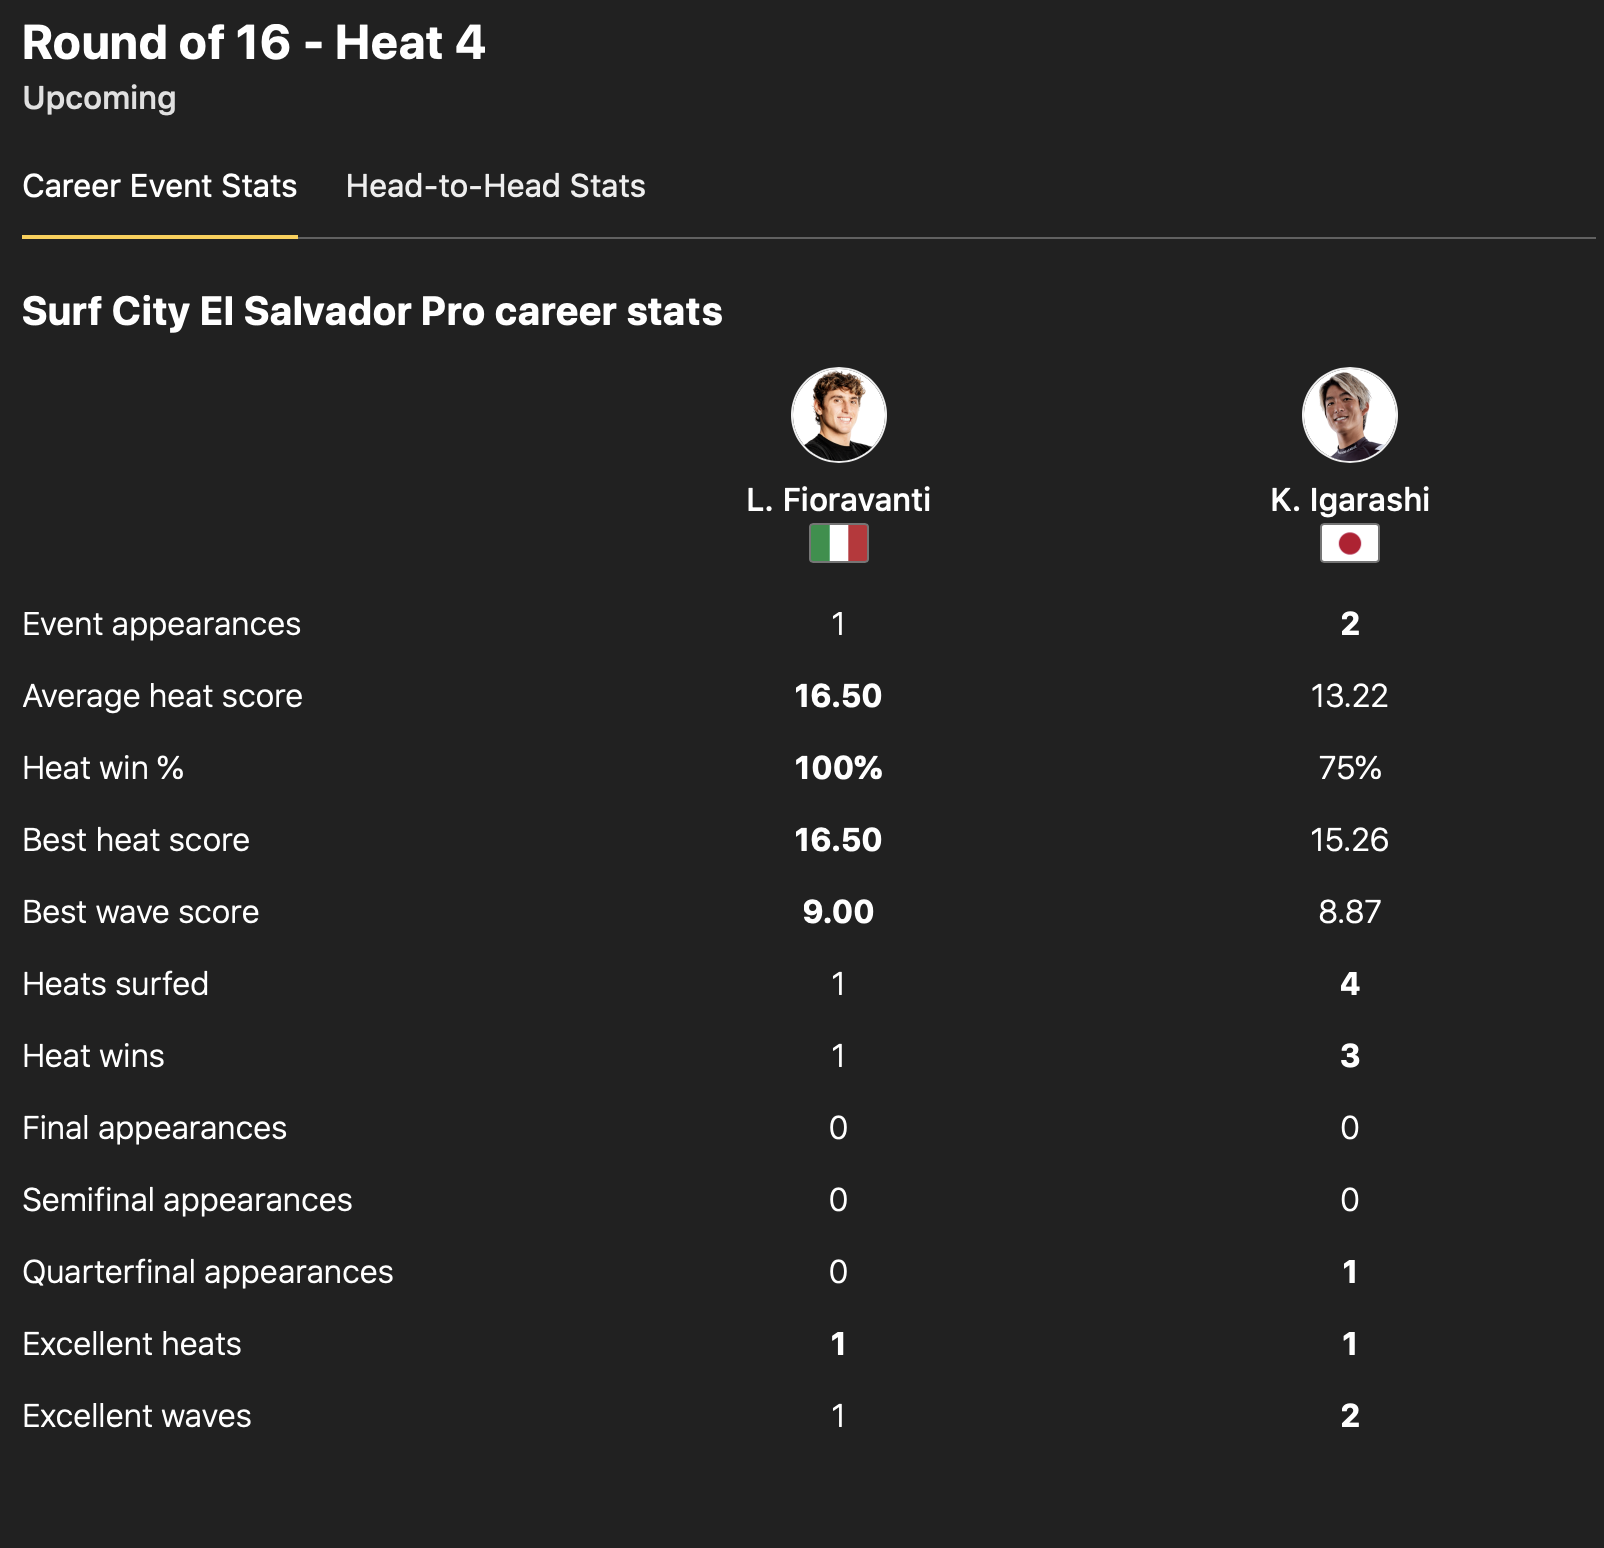This screenshot has width=1604, height=1548.
Task: Click the Average heat score label
Action: click(162, 696)
